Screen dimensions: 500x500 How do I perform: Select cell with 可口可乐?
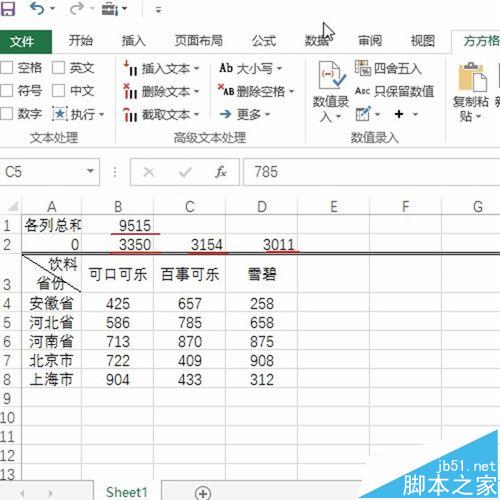(118, 274)
